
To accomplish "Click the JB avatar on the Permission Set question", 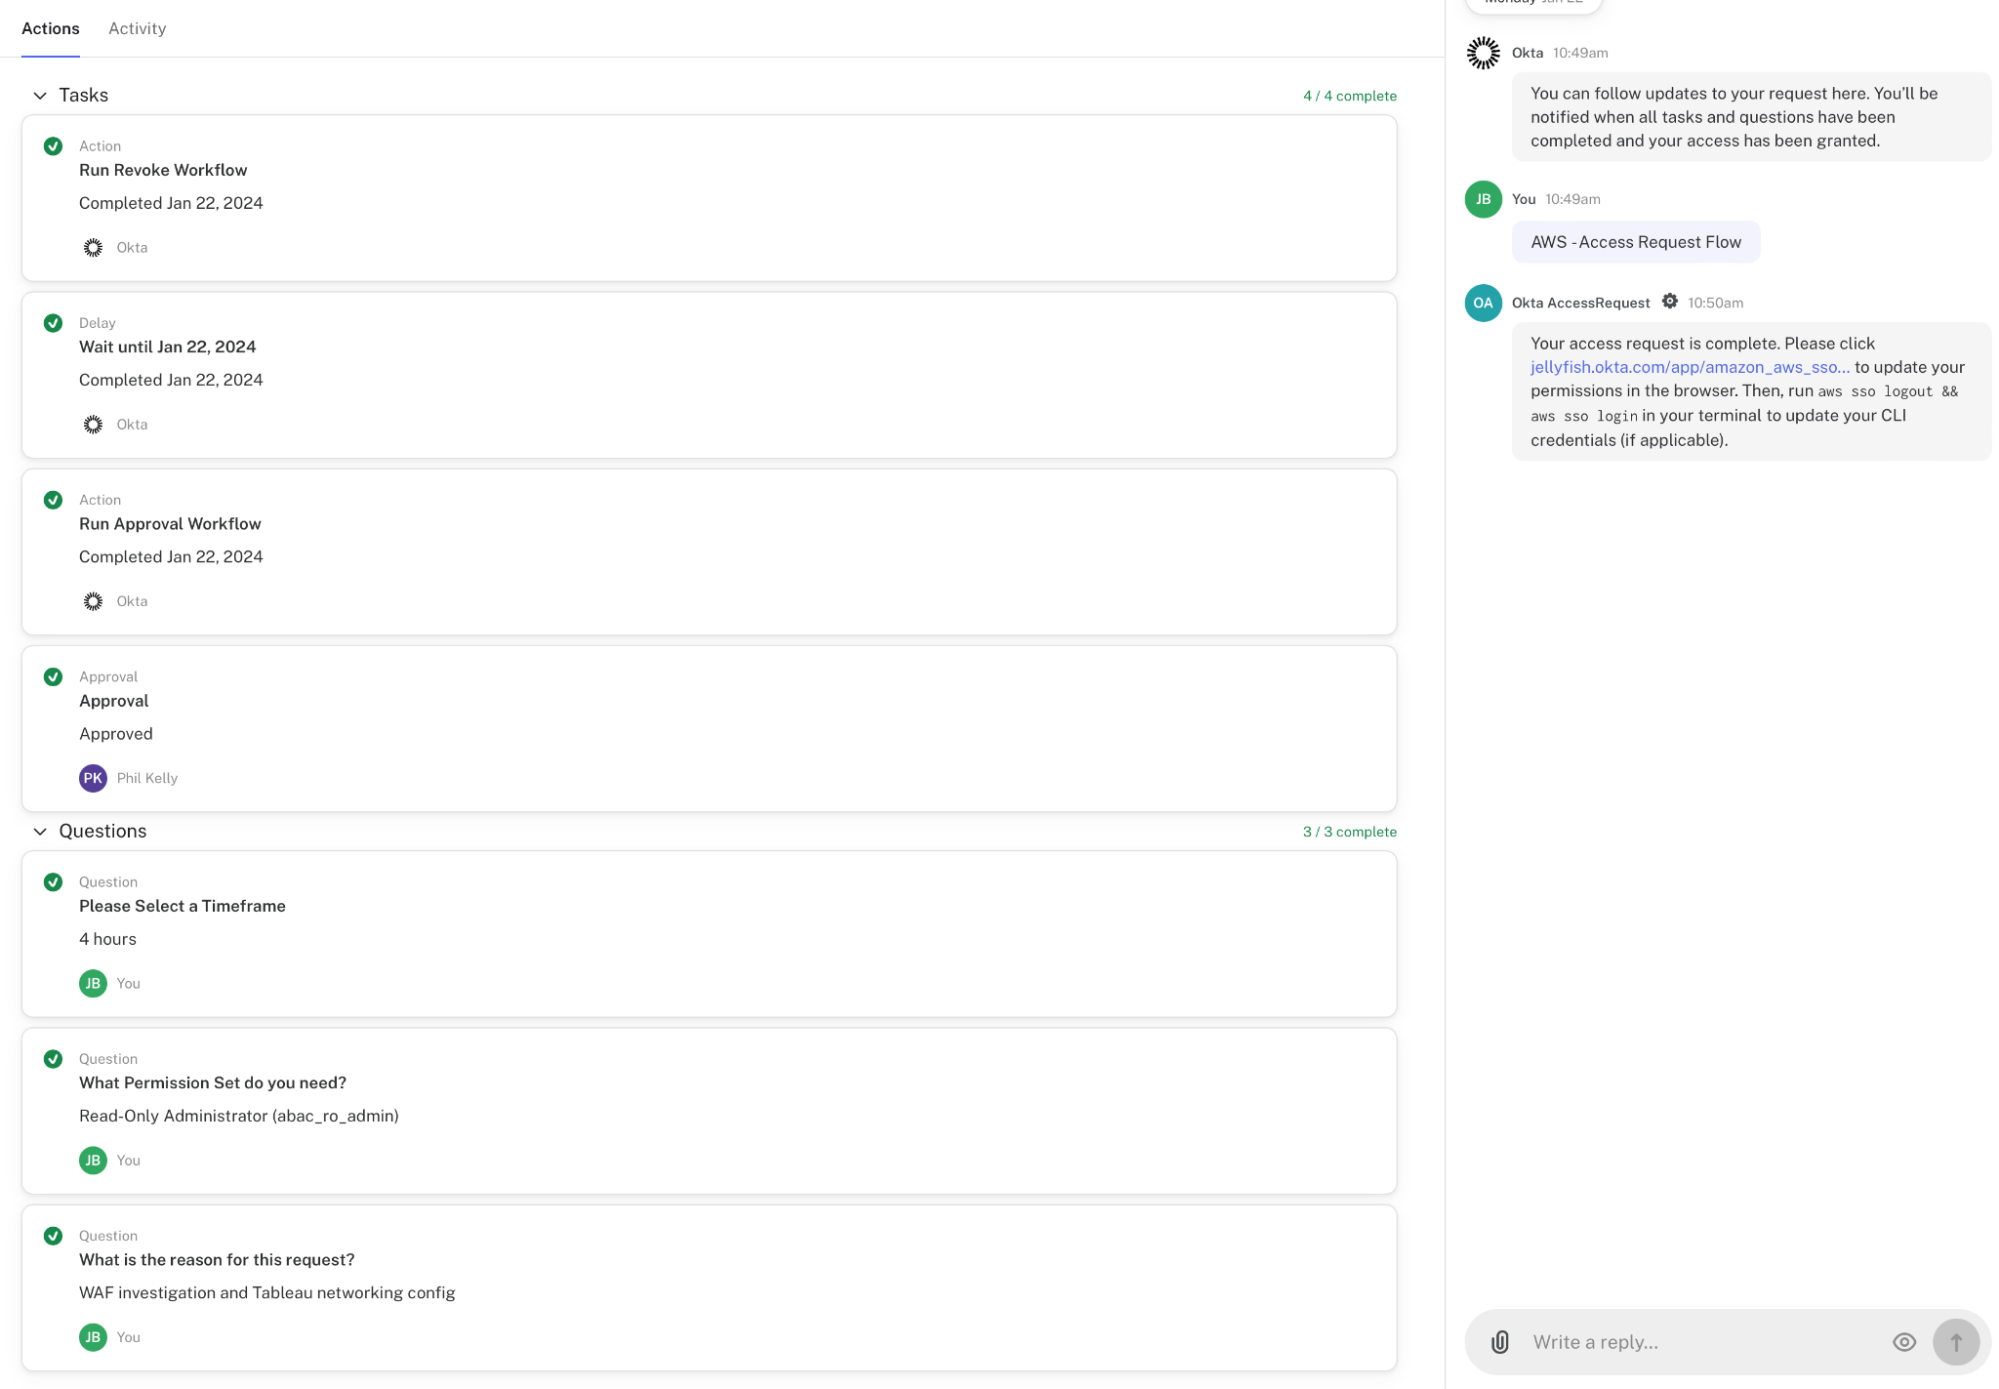I will click(x=92, y=1160).
